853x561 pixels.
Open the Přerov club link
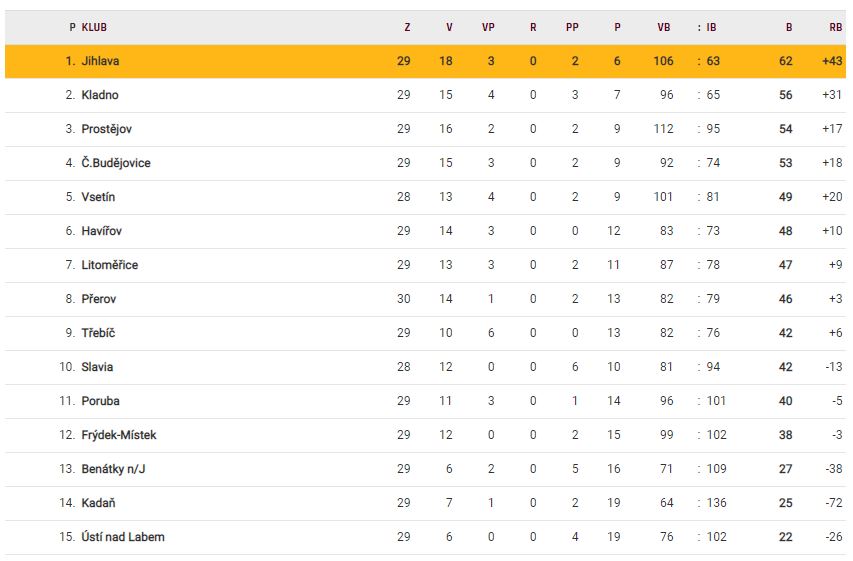99,299
